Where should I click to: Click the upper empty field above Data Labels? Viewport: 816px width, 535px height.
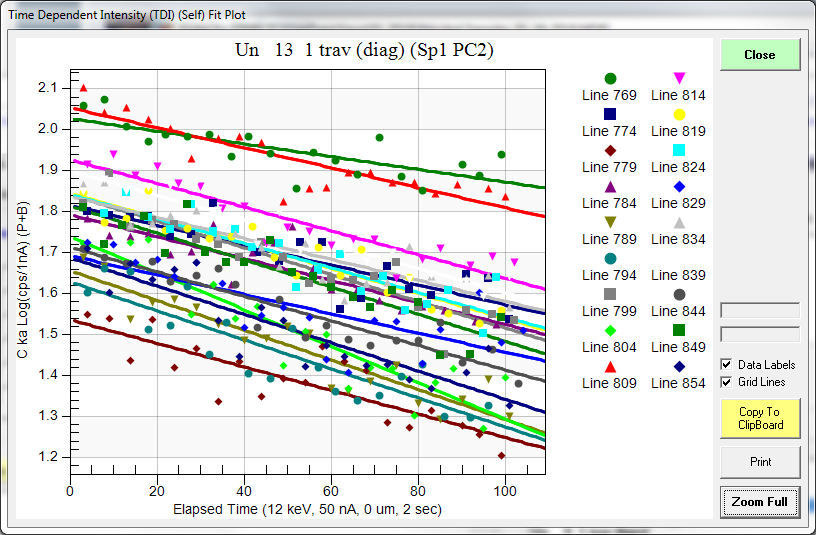760,311
